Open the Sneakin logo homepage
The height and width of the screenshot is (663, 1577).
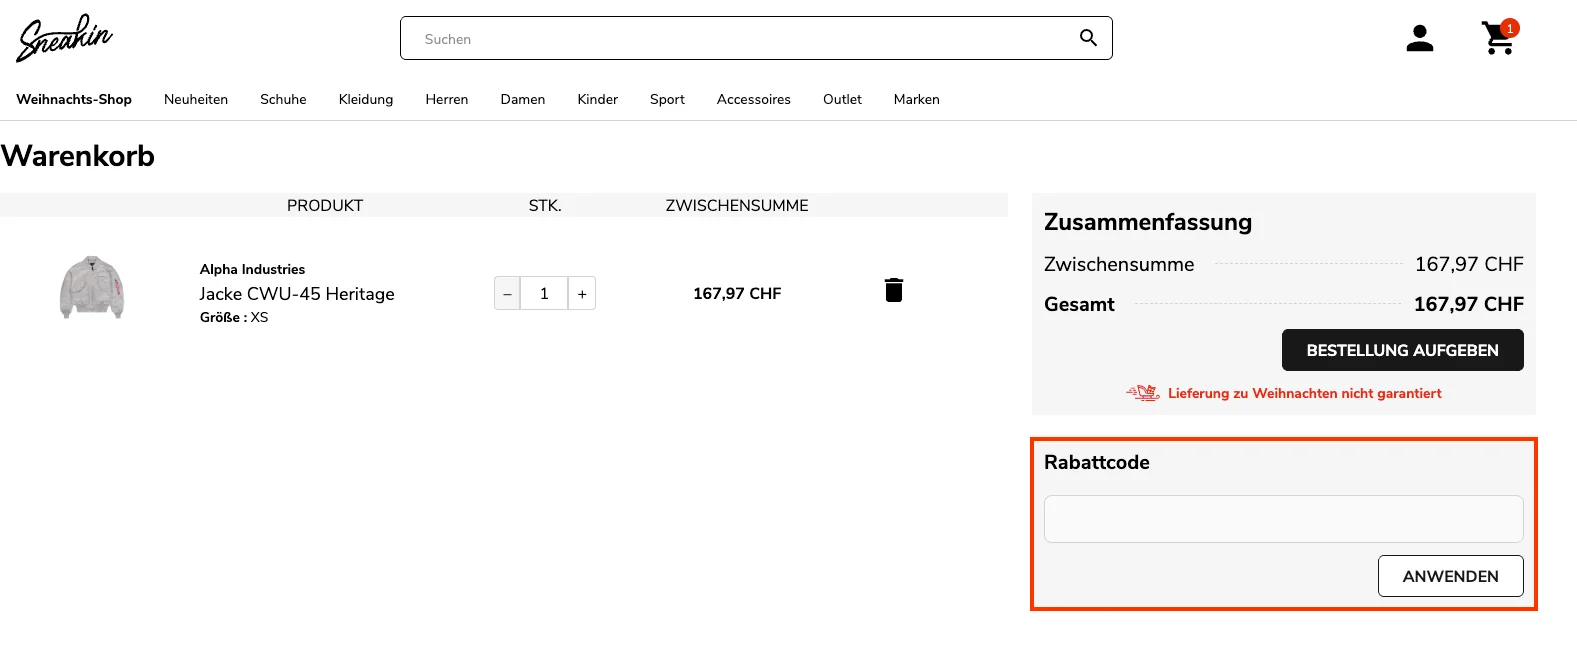coord(64,38)
